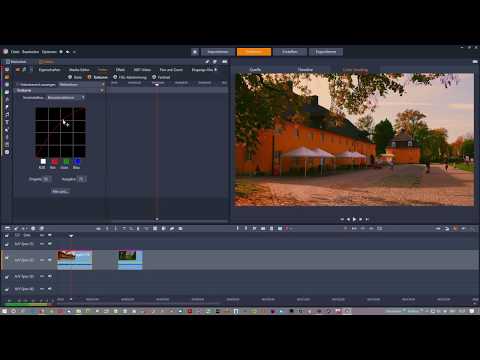Image resolution: width=480 pixels, height=360 pixels.
Task: Click the Exportieren button in the top bar
Action: point(326,52)
